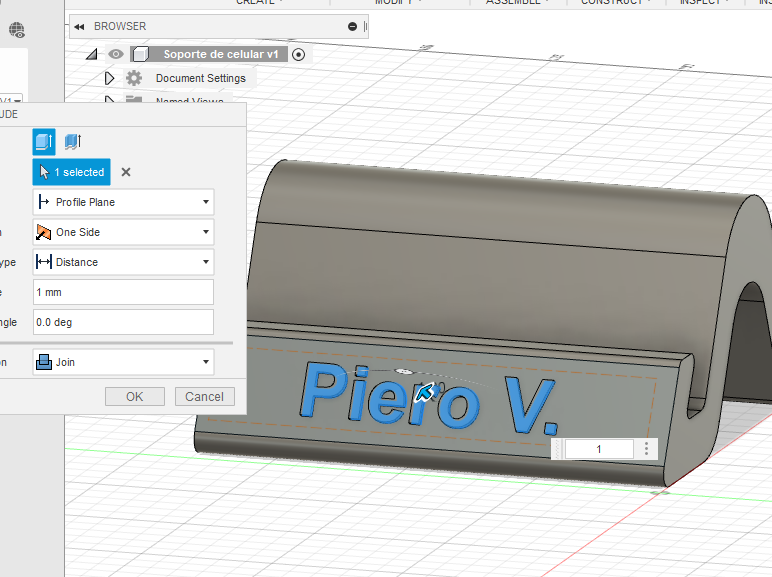Select the Thin Extrude type icon

[73, 142]
